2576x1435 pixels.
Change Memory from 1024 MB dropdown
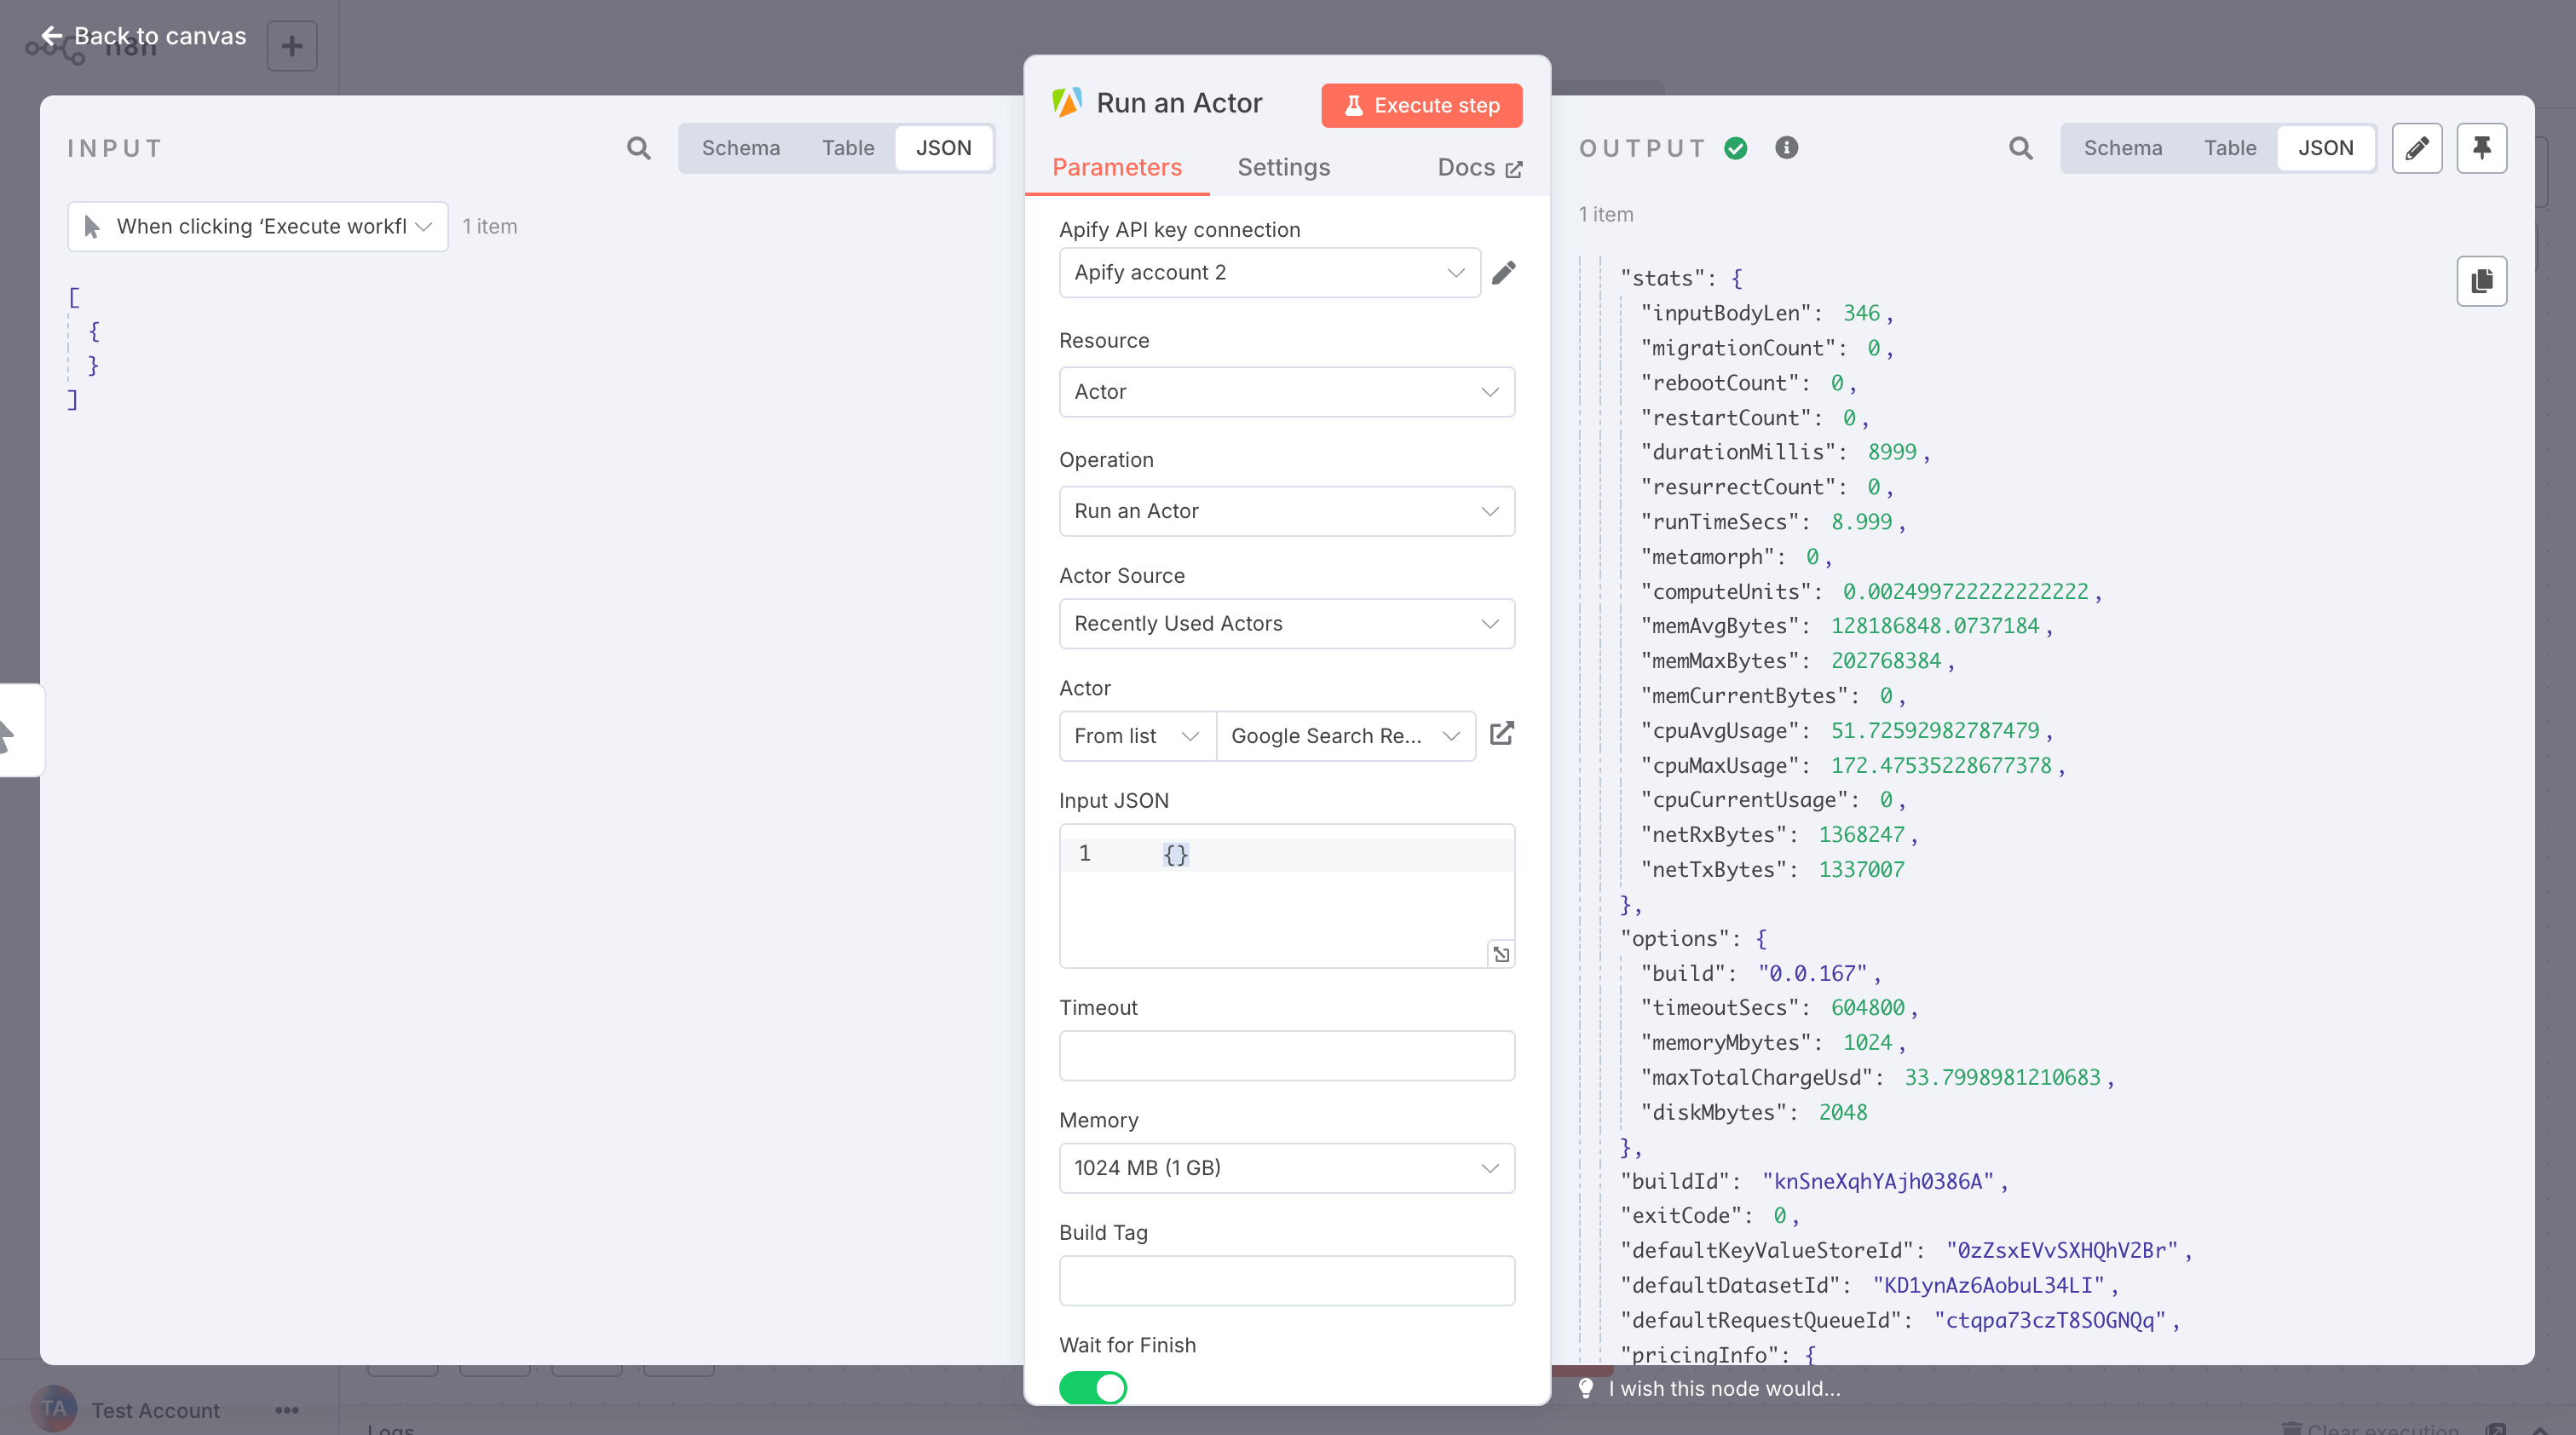click(x=1287, y=1167)
